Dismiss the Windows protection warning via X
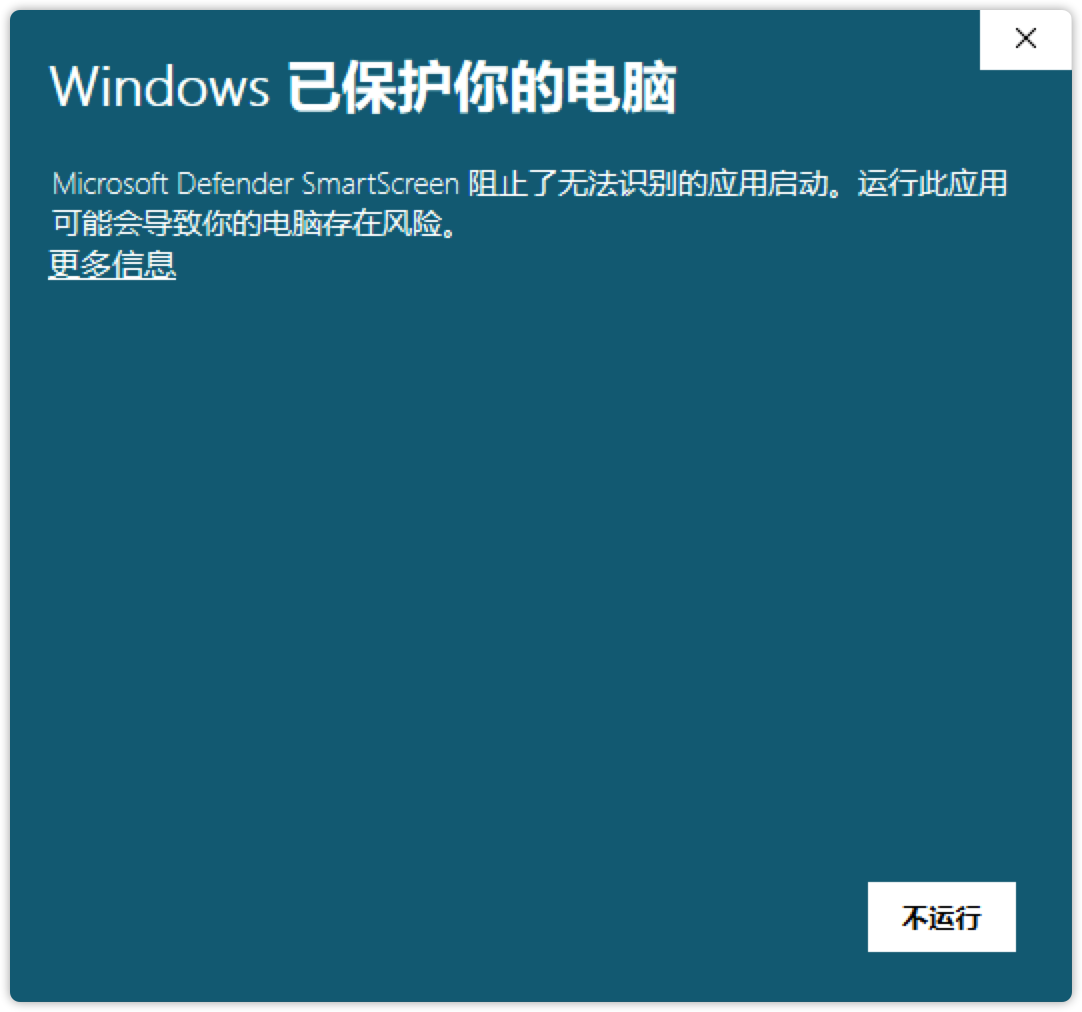The height and width of the screenshot is (1012, 1082). (1025, 39)
